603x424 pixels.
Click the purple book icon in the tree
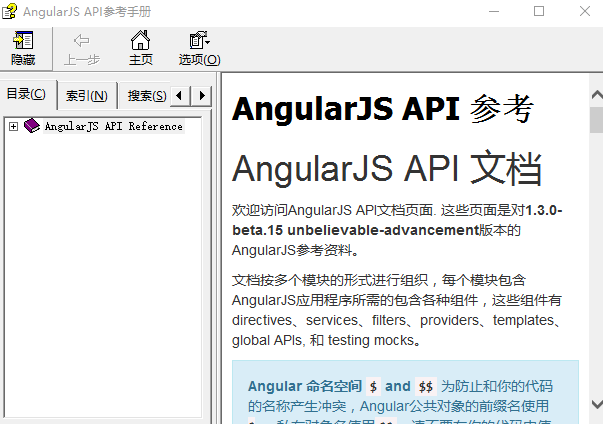pyautogui.click(x=32, y=126)
